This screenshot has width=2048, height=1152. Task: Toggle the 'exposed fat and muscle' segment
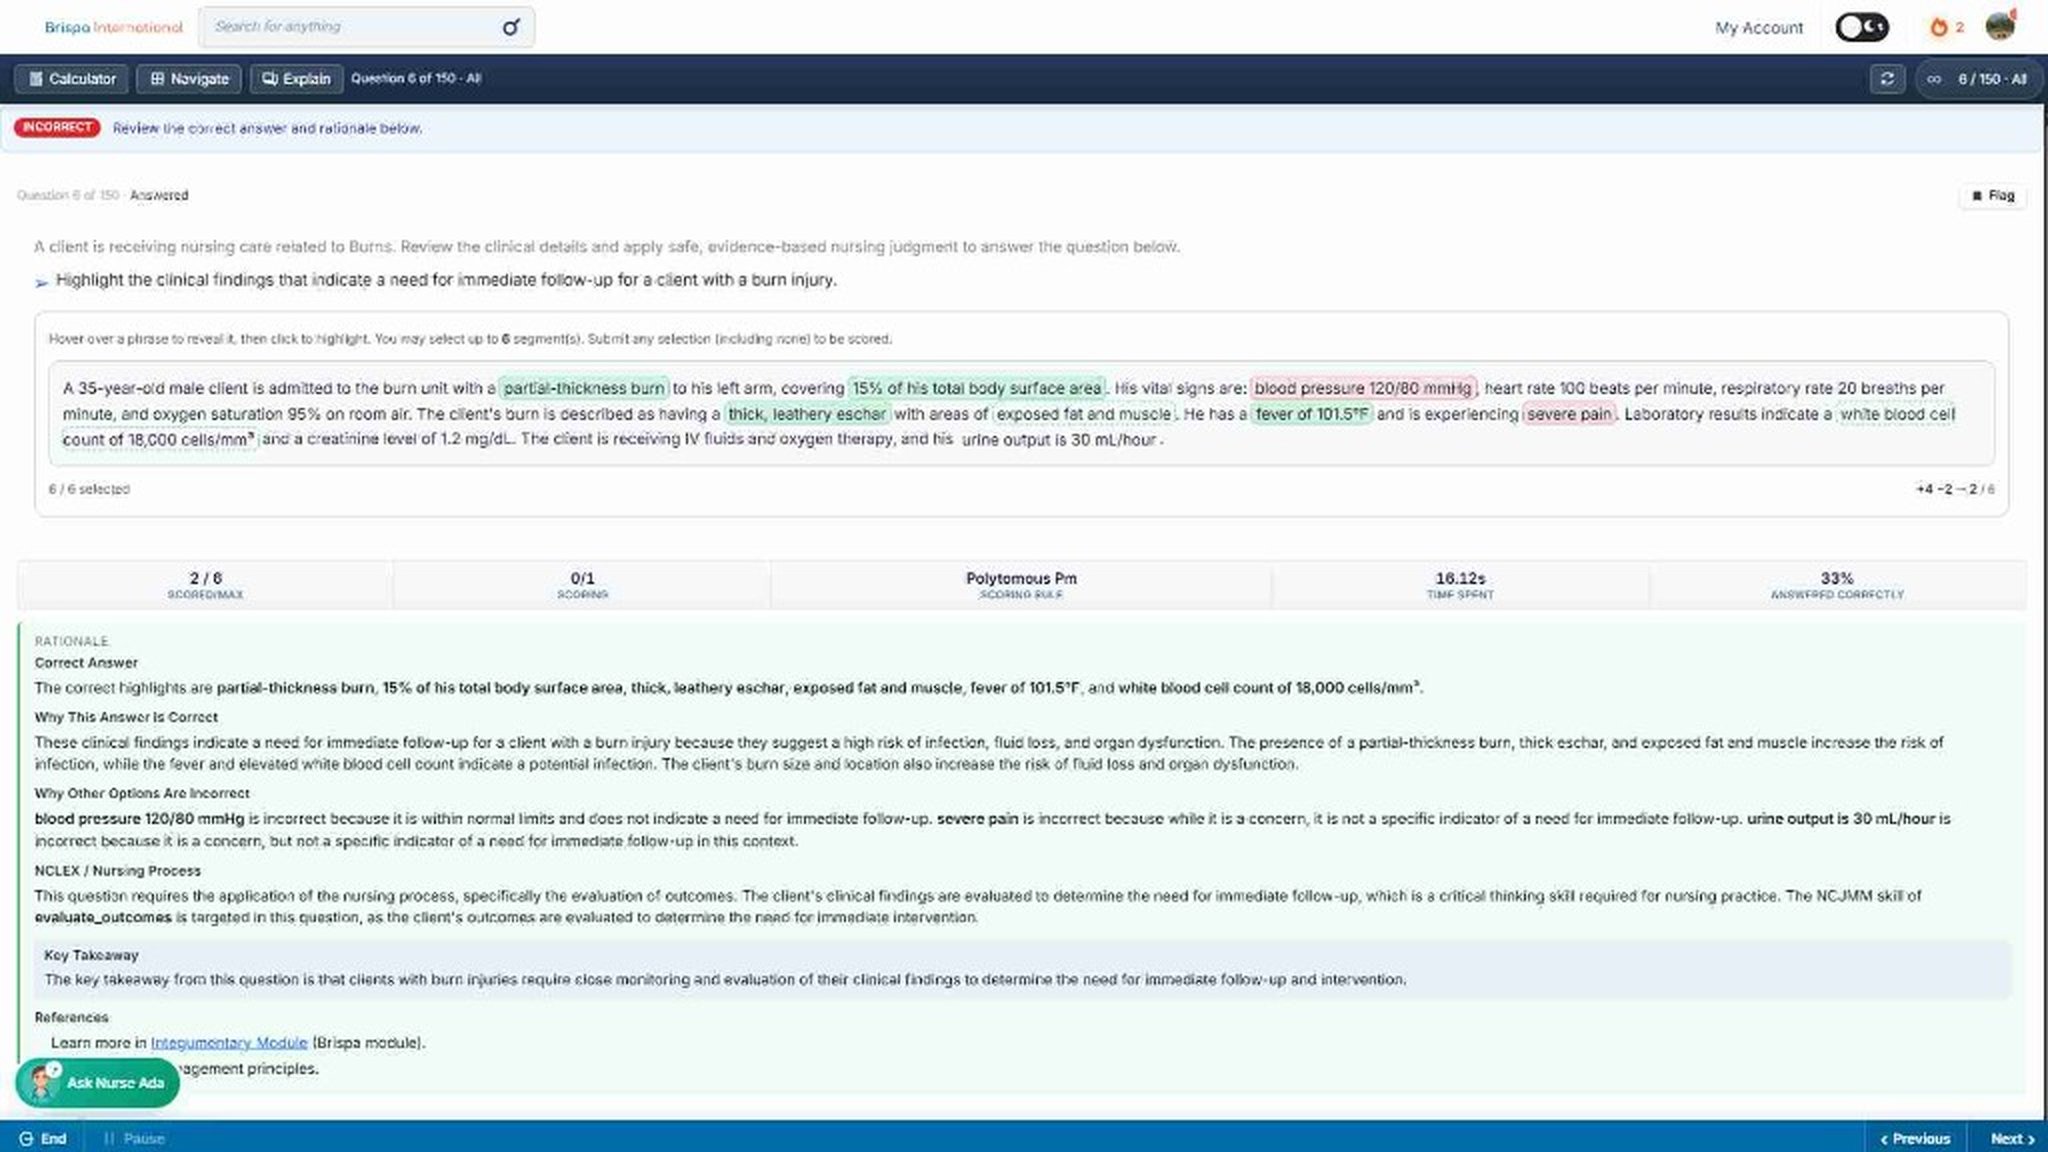click(1083, 414)
